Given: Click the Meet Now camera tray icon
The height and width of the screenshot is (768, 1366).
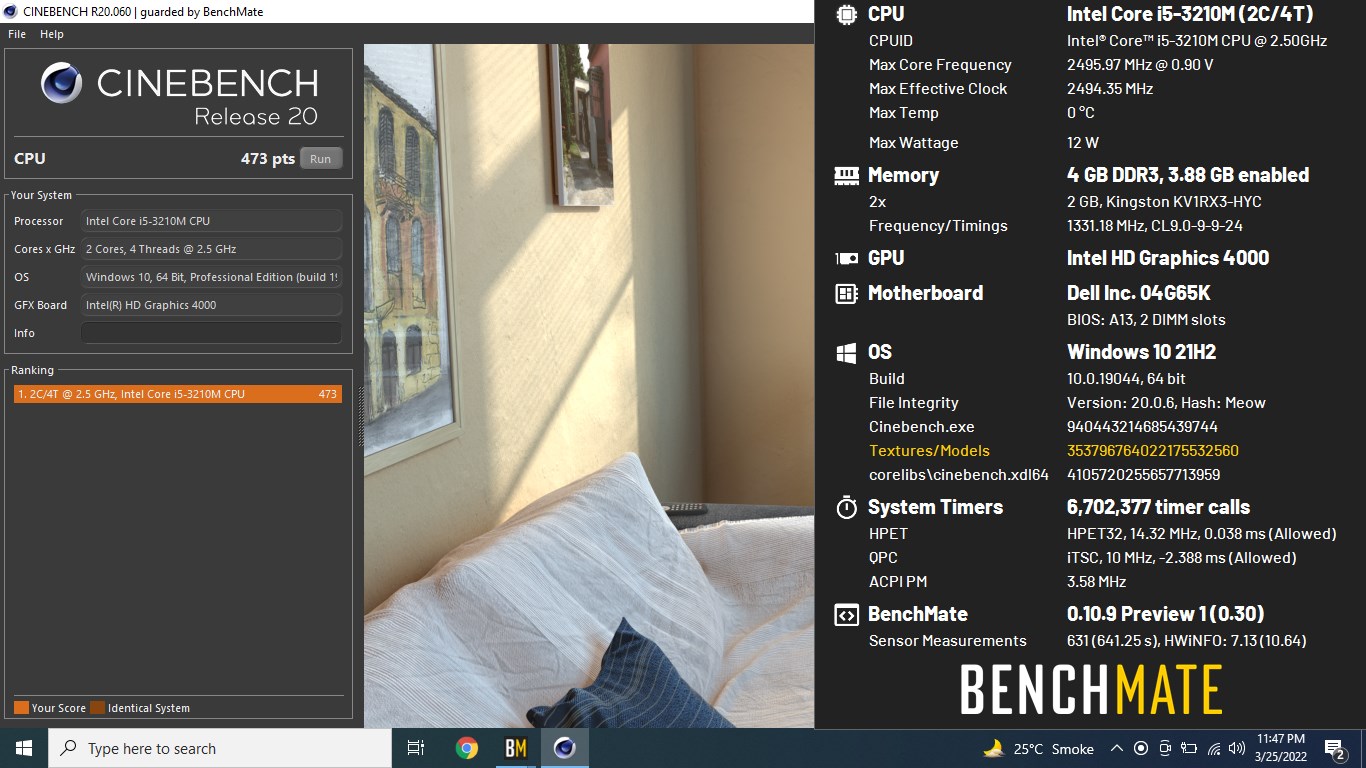Looking at the screenshot, I should (x=1165, y=748).
